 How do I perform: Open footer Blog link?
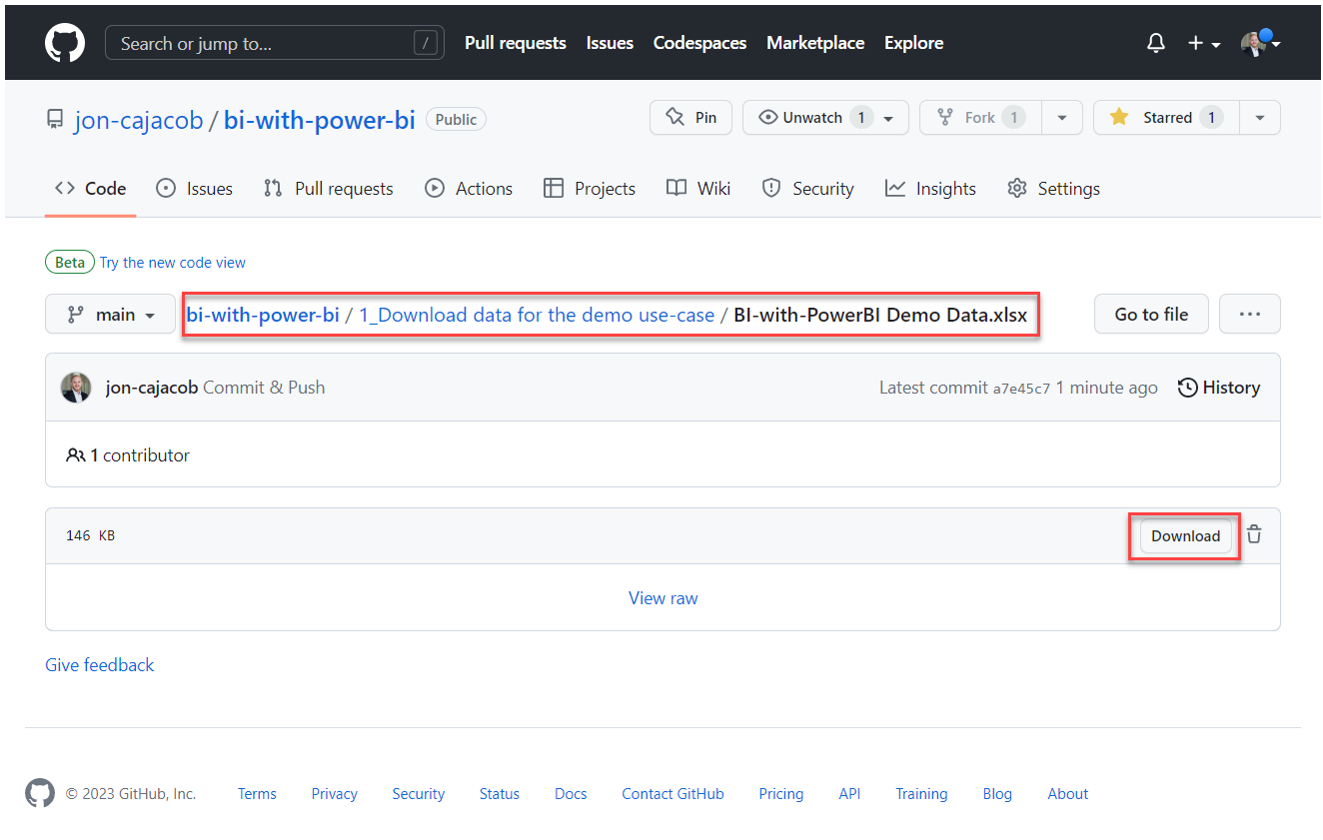click(x=997, y=794)
